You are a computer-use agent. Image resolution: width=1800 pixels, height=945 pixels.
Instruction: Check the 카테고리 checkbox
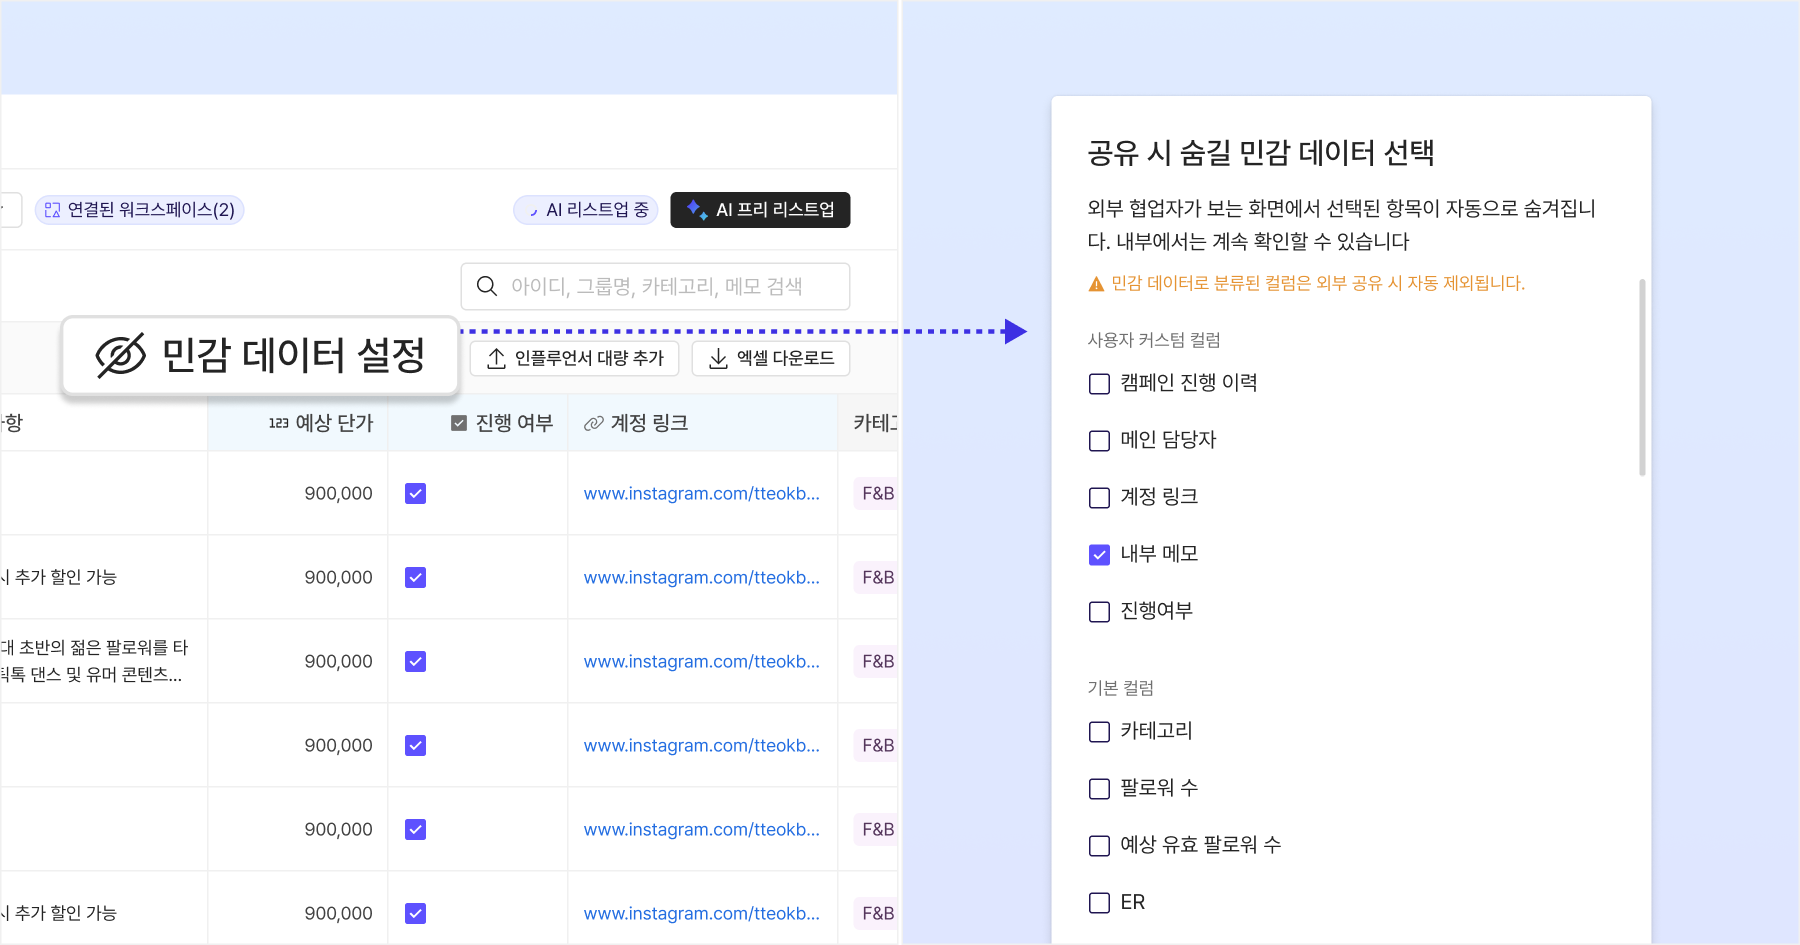(1099, 732)
